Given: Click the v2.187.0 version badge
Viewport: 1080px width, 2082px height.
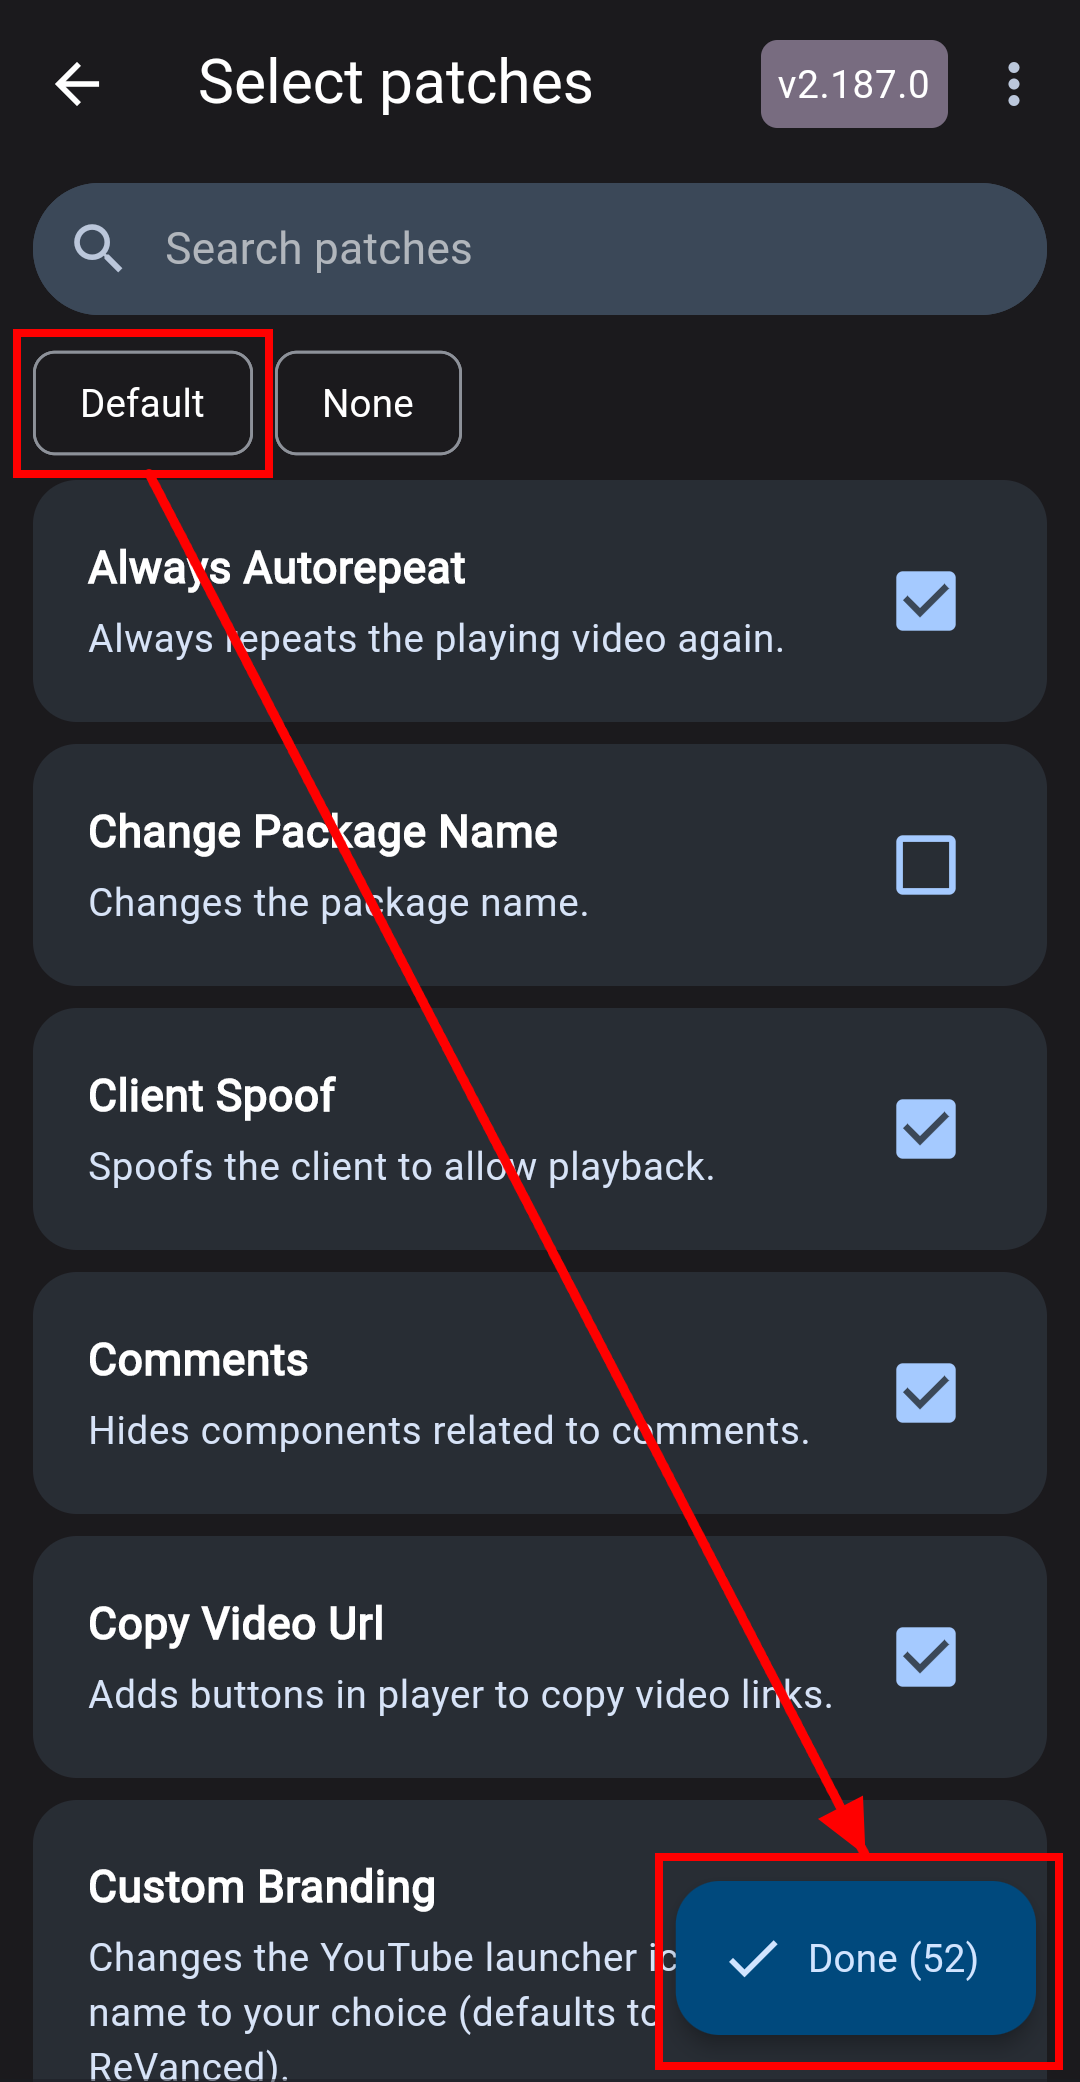Looking at the screenshot, I should click(x=854, y=84).
